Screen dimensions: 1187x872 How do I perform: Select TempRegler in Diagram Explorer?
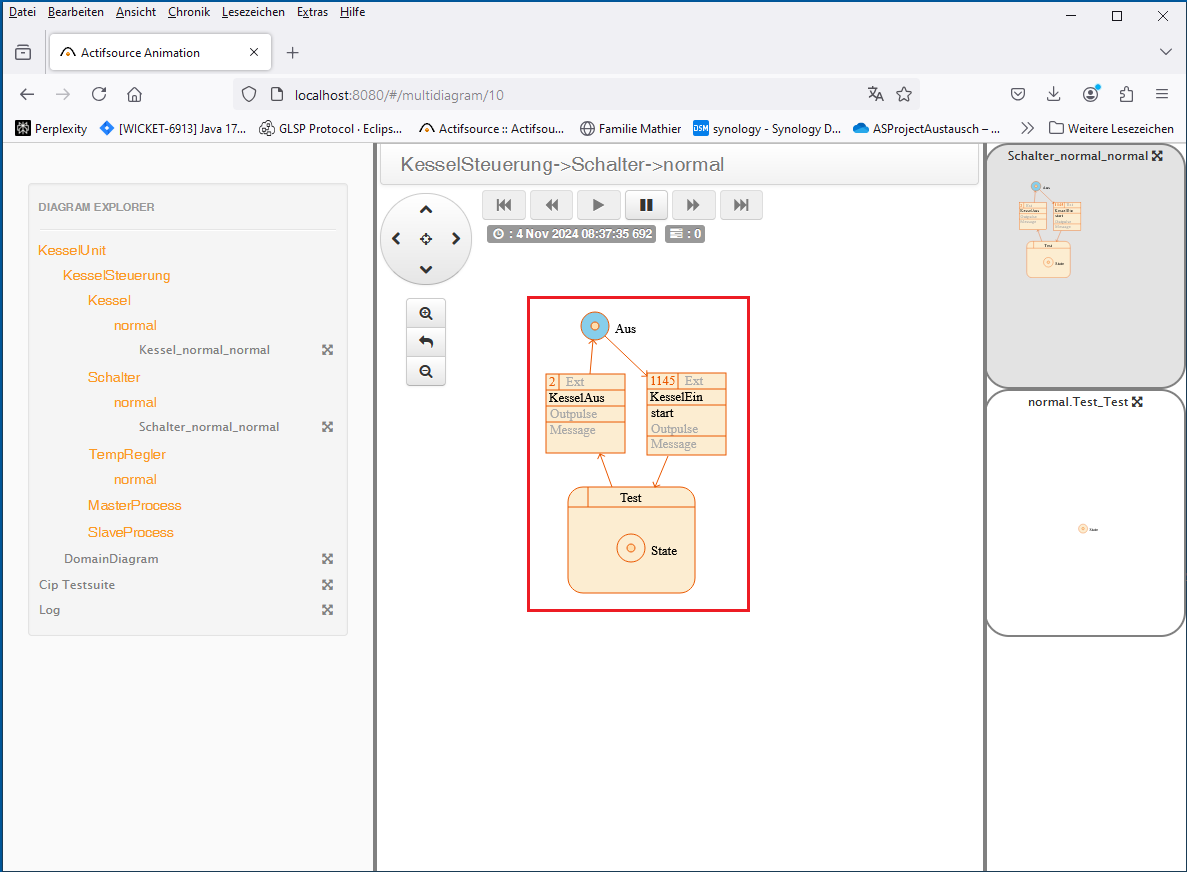(x=127, y=454)
